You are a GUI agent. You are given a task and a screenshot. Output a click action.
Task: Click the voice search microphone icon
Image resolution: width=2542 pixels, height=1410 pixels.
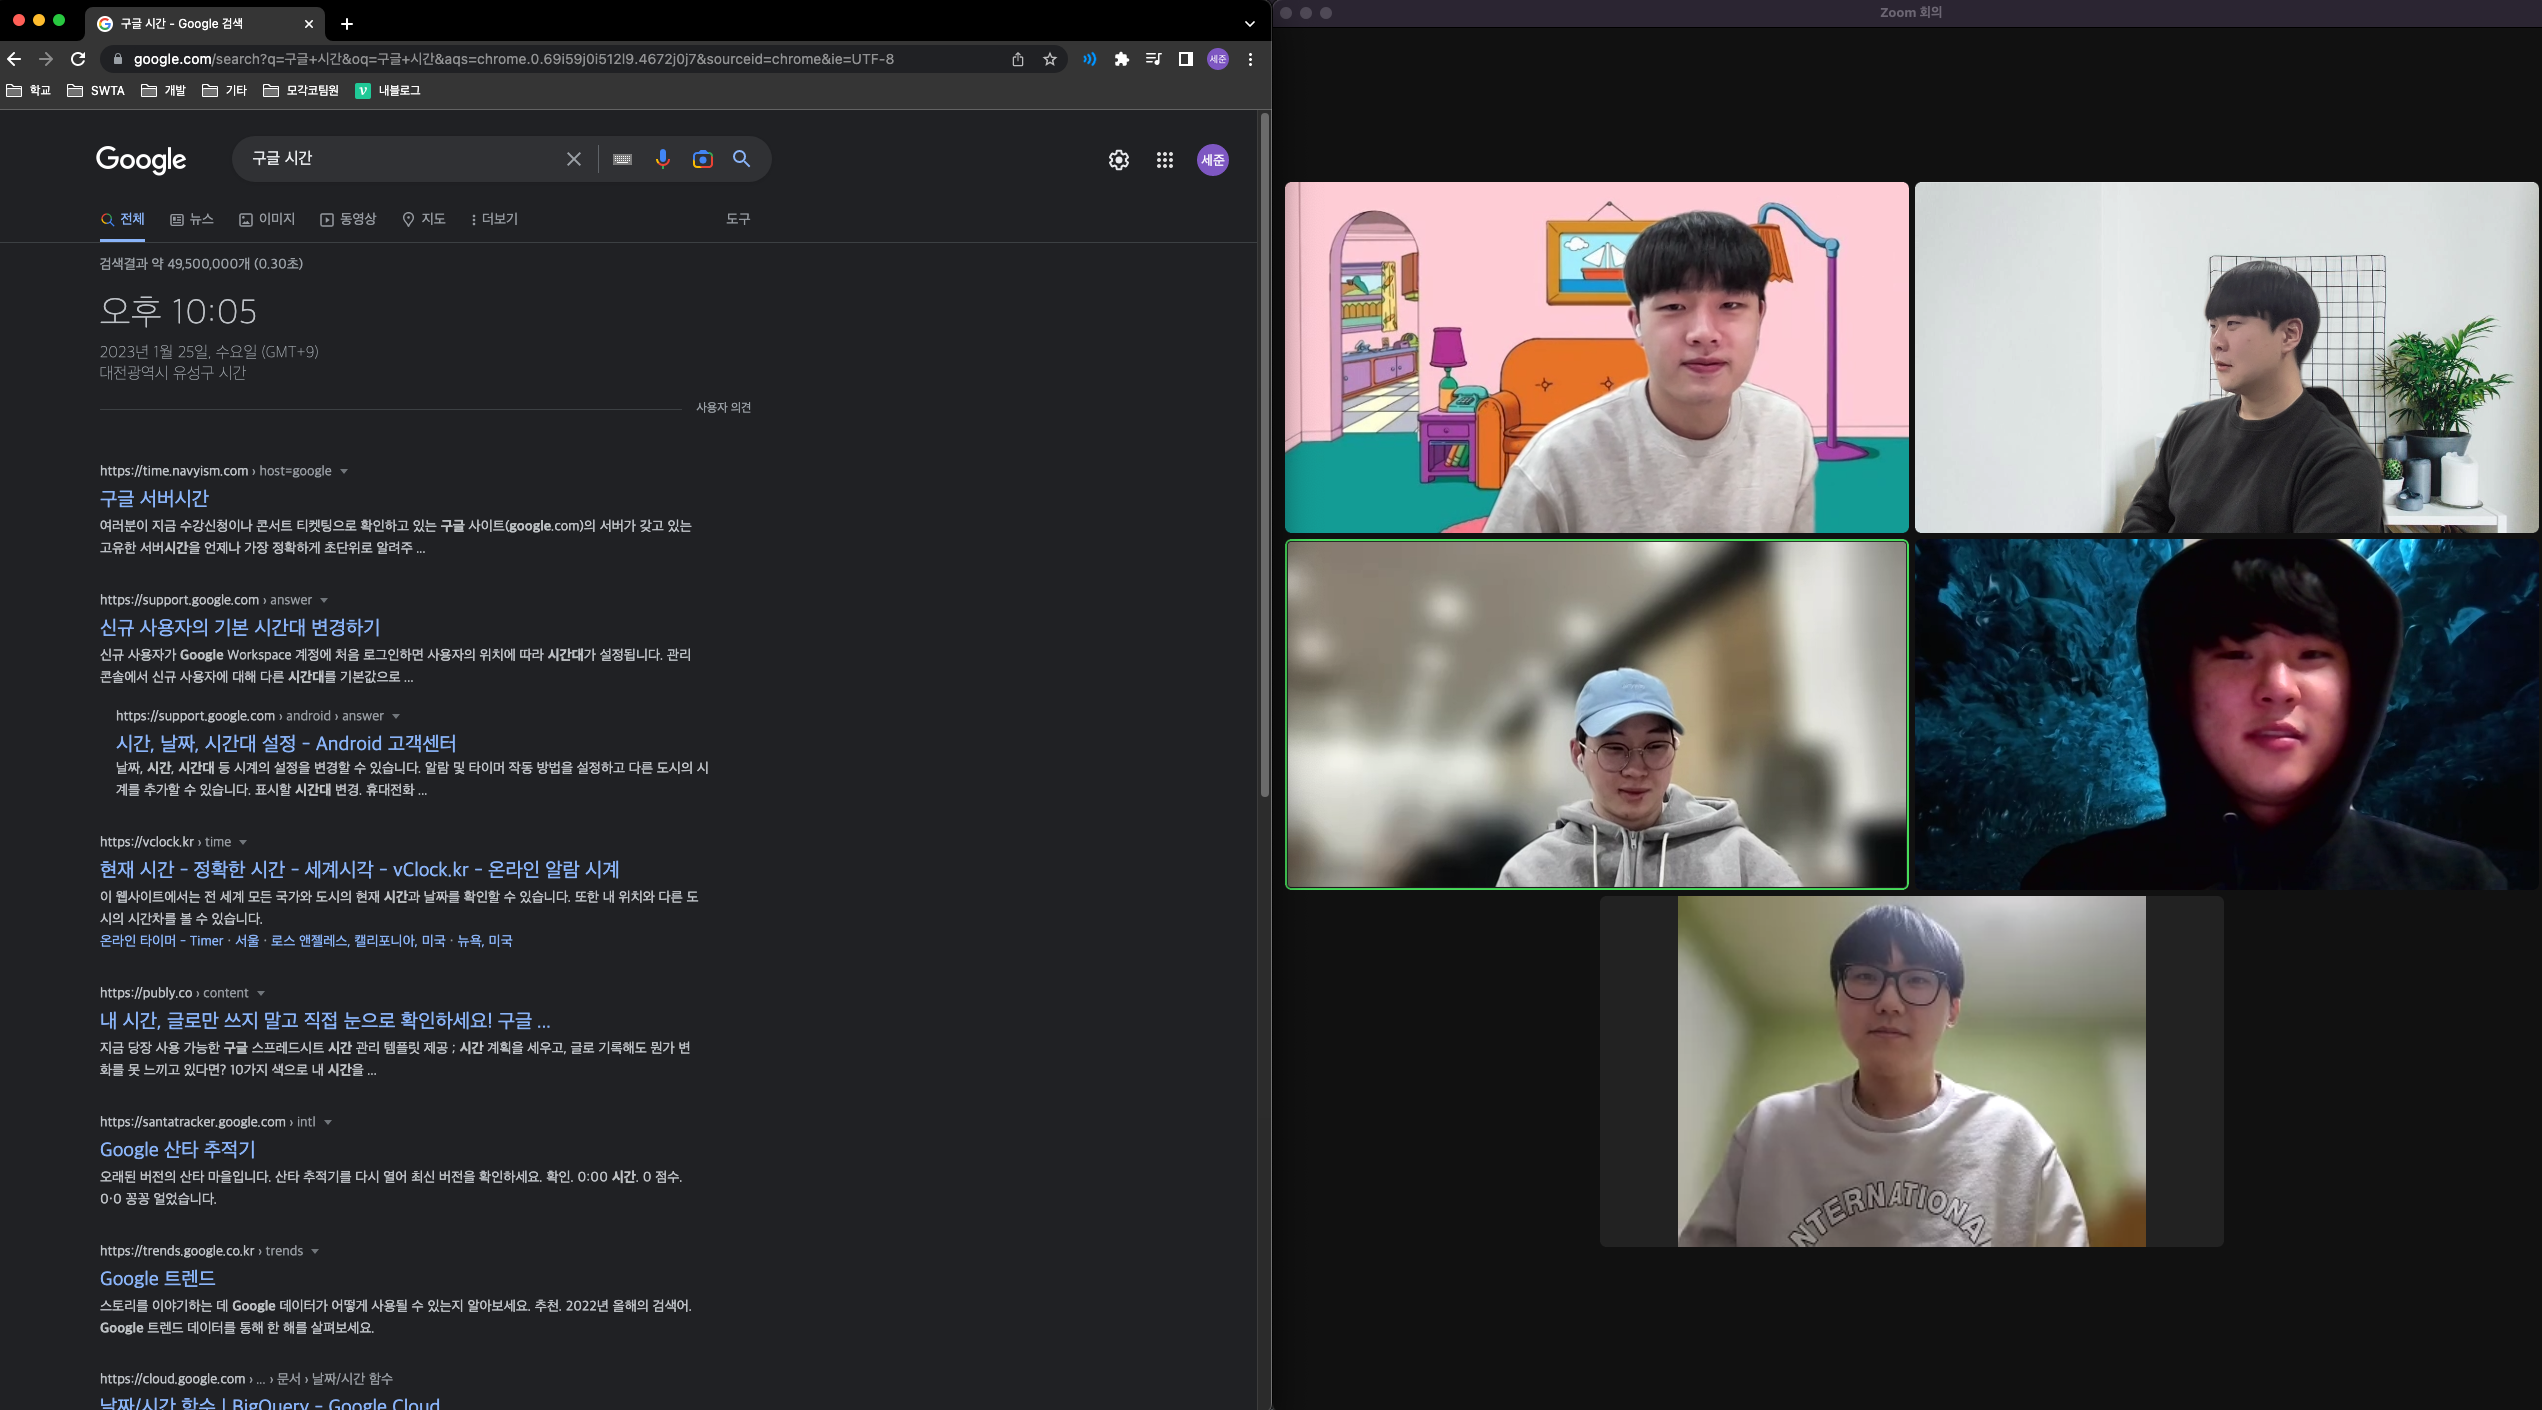pos(662,159)
